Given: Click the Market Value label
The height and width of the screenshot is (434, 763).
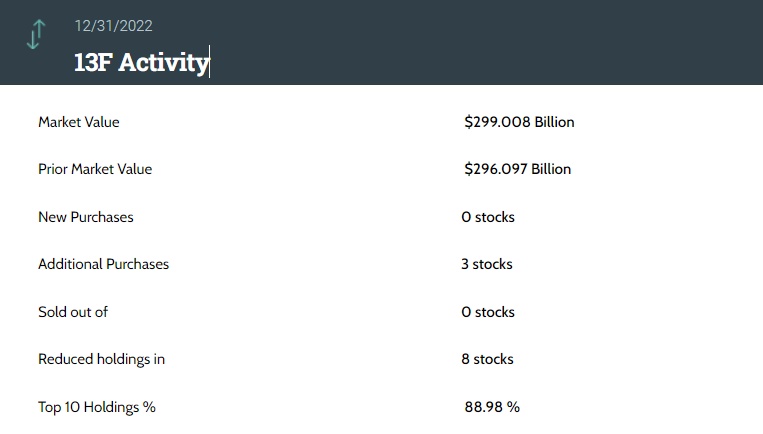Looking at the screenshot, I should click(78, 122).
